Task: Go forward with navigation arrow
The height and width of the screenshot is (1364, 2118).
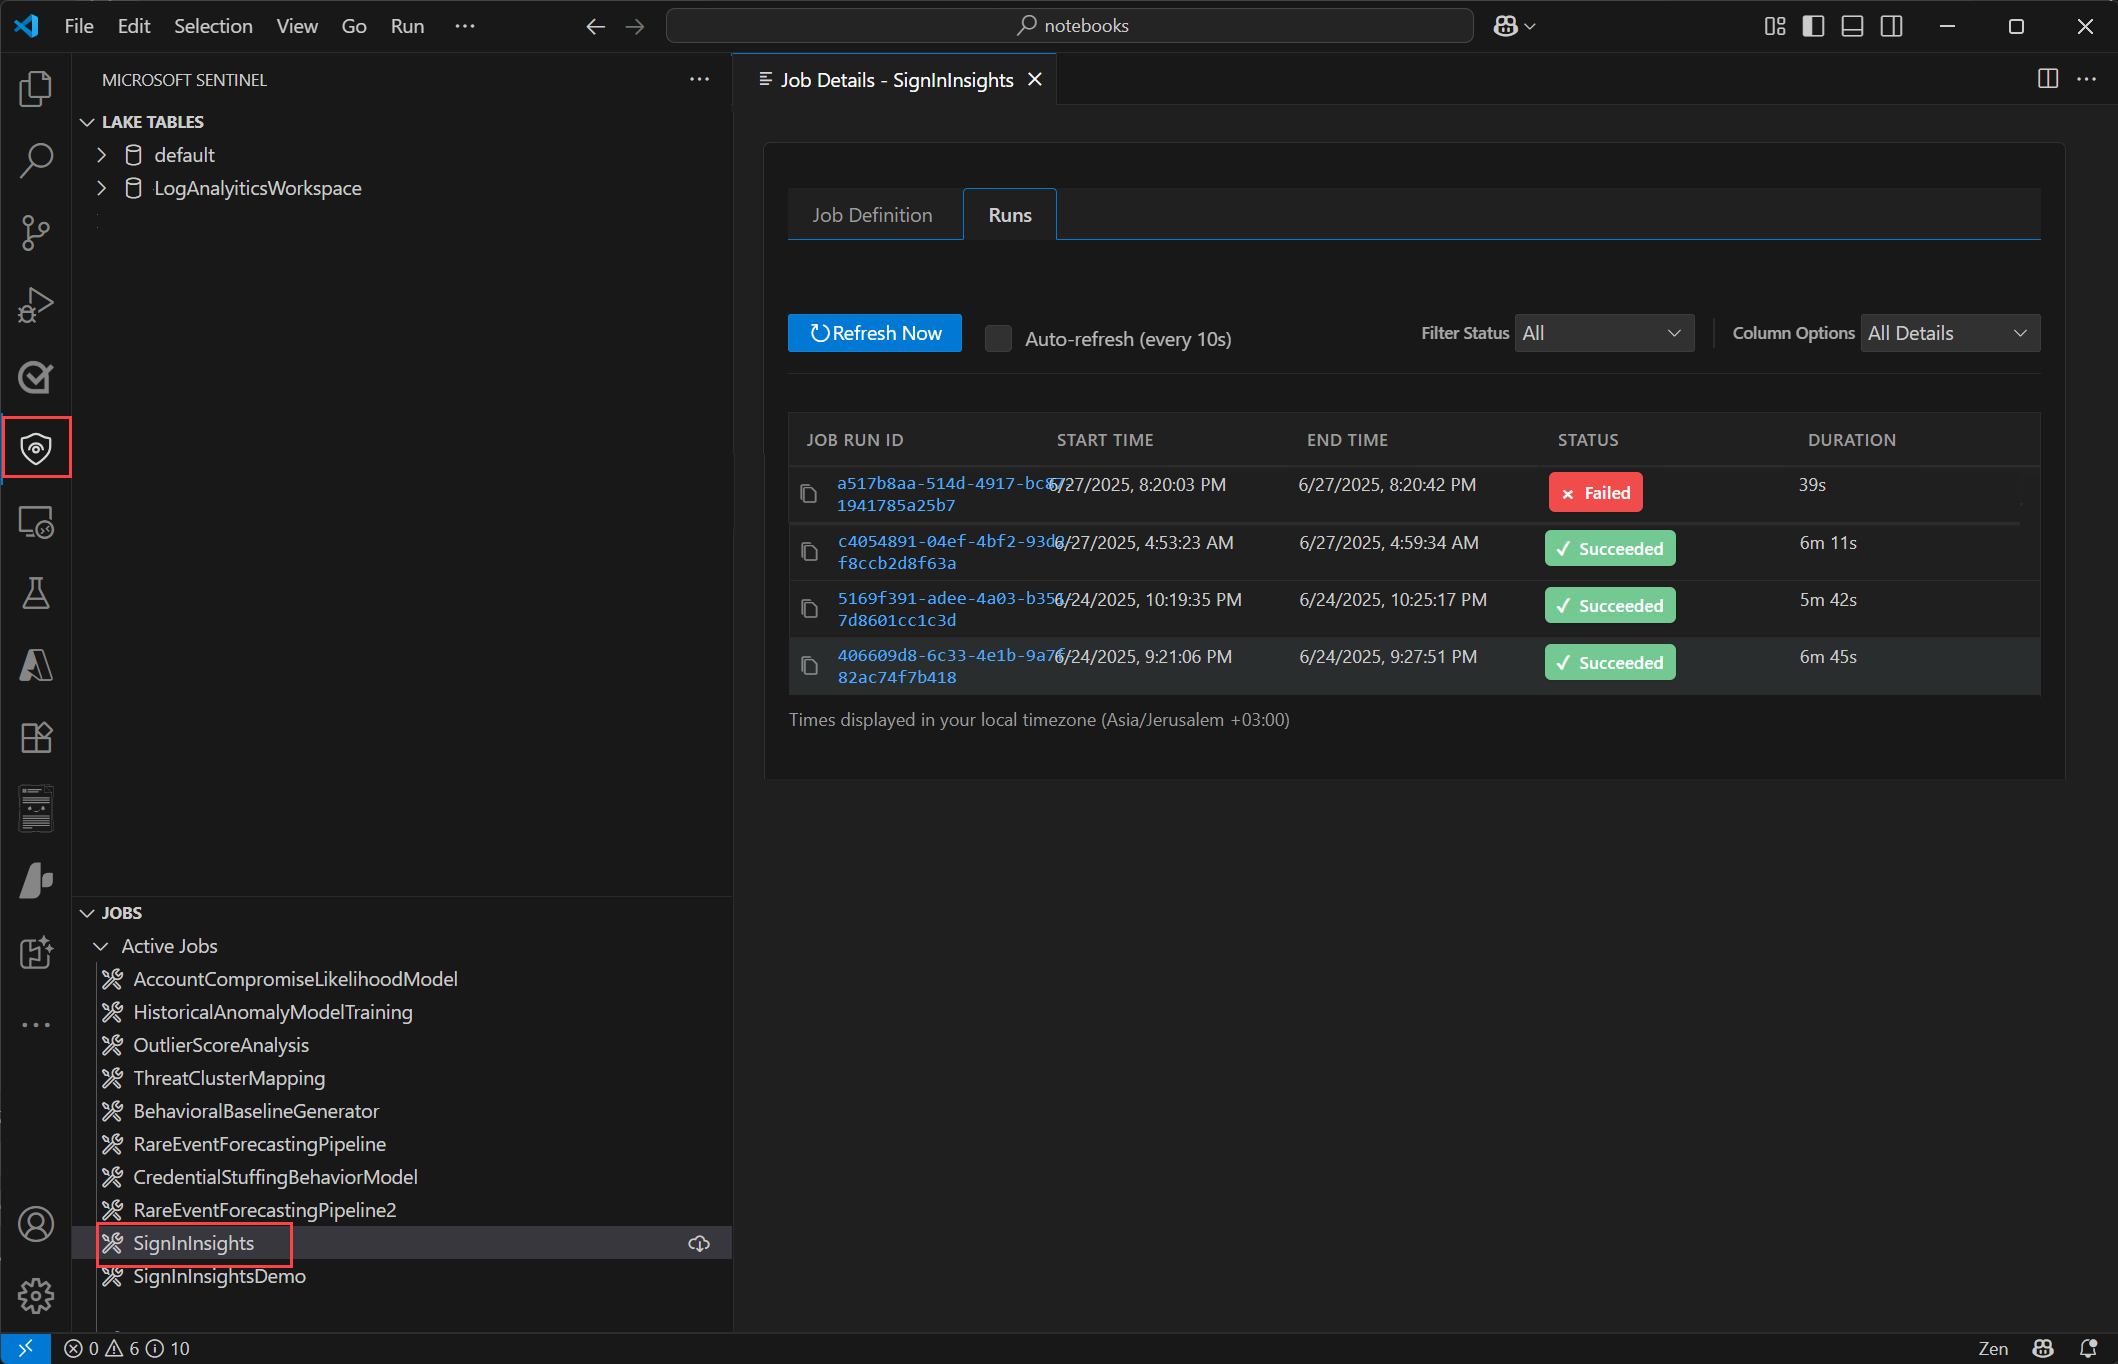Action: coord(635,26)
